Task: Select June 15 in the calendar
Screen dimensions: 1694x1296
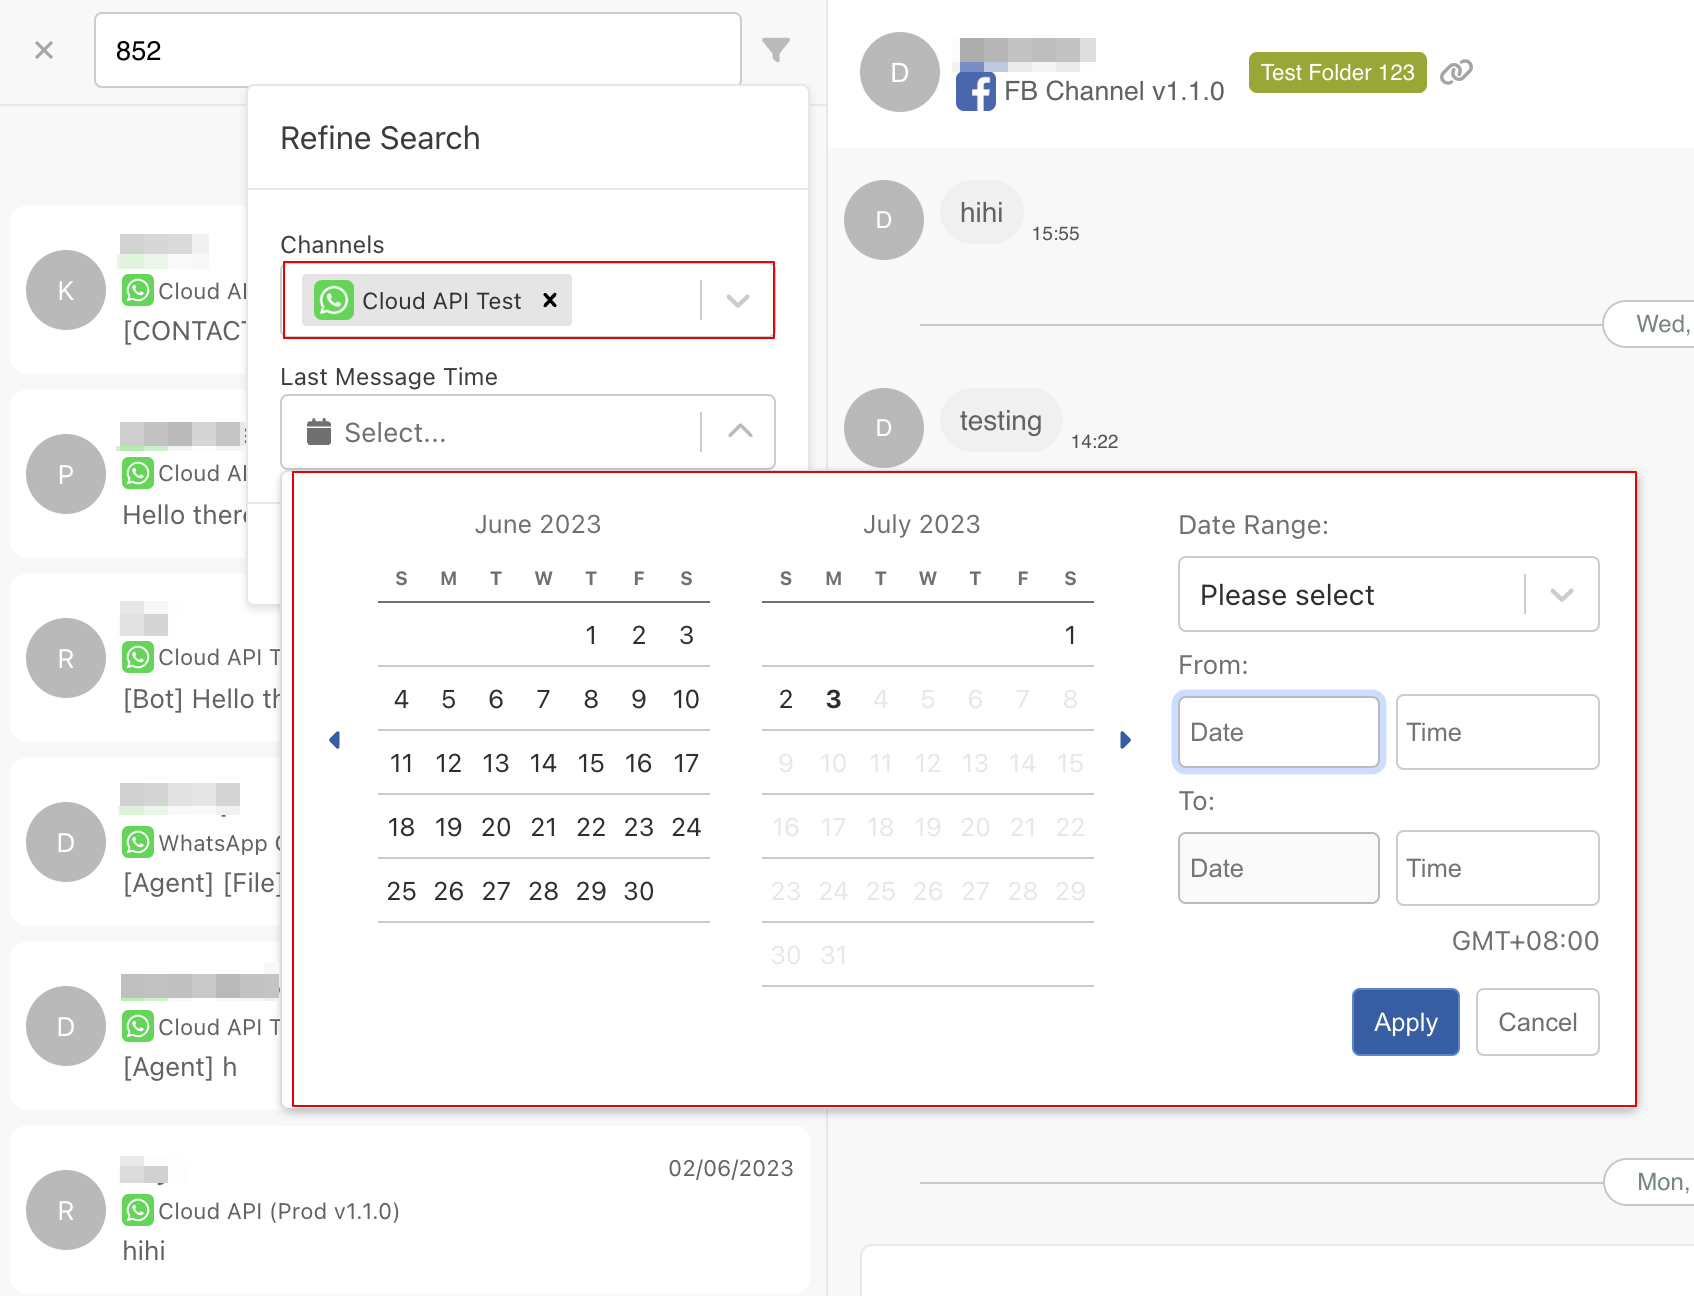Action: coord(591,764)
